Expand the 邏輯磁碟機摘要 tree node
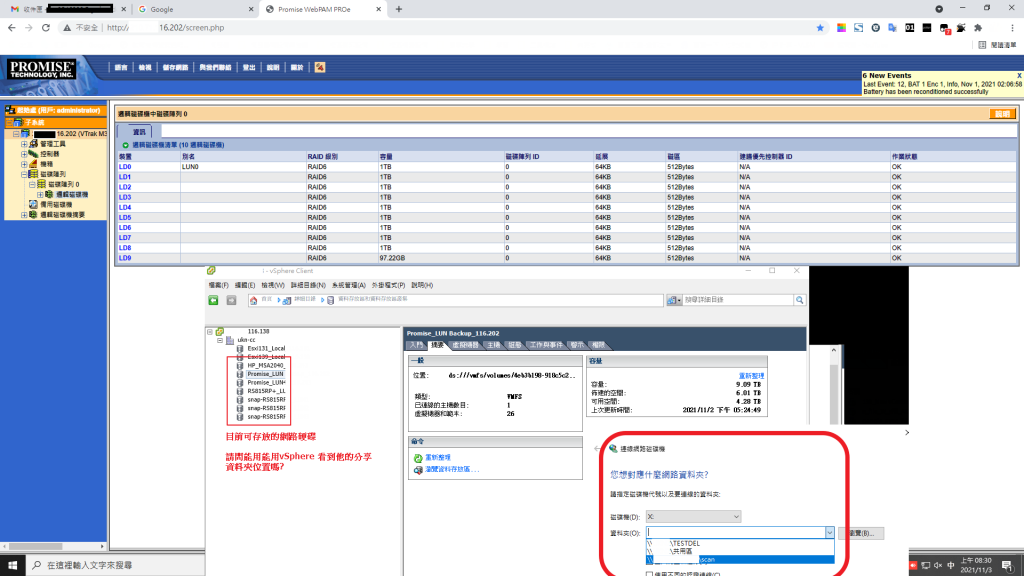The height and width of the screenshot is (576, 1024). pos(24,215)
